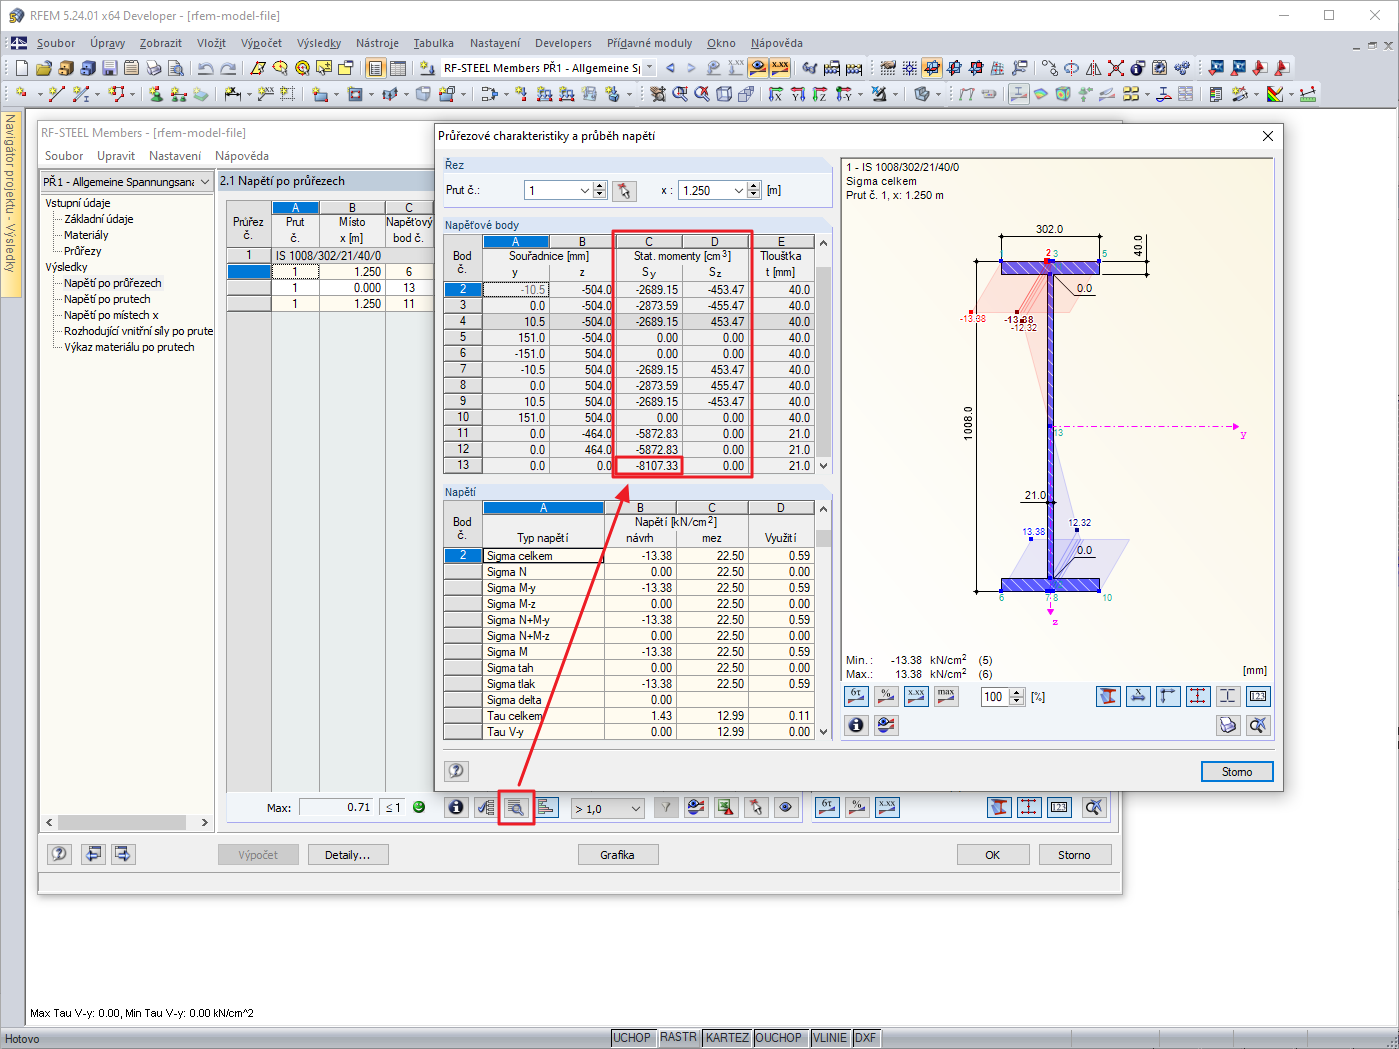
Task: Click the reset zoom icon in the stress dialog
Action: (1258, 725)
